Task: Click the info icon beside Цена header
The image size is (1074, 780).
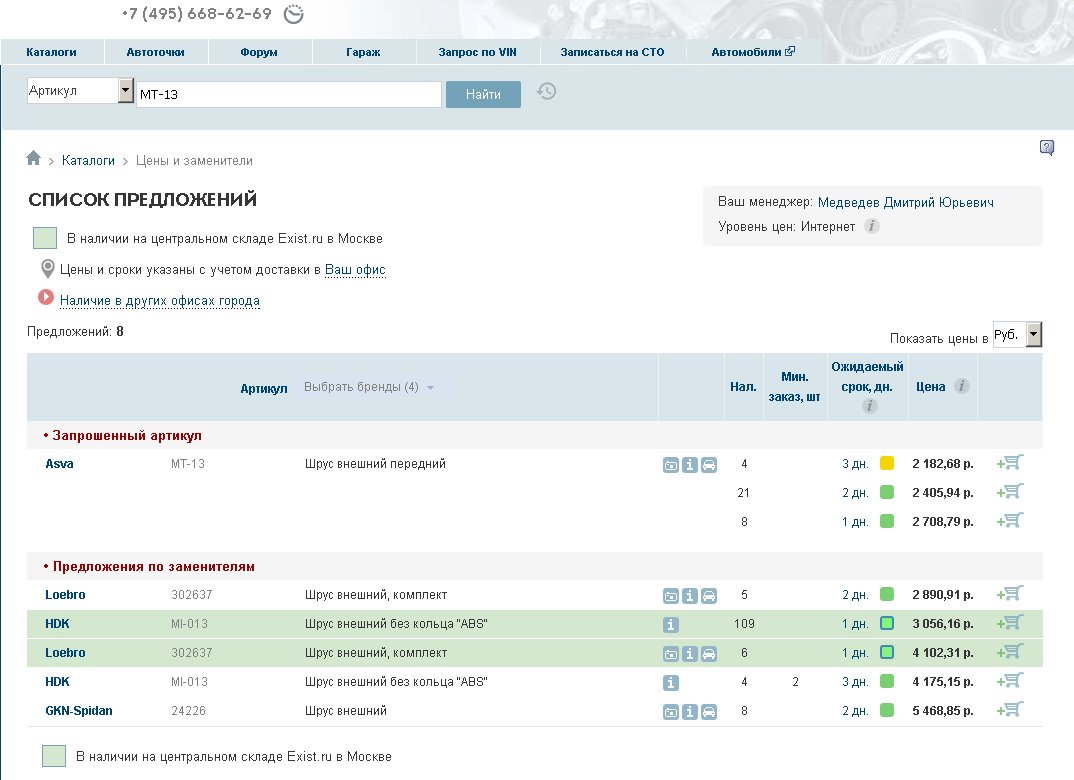Action: [x=962, y=386]
